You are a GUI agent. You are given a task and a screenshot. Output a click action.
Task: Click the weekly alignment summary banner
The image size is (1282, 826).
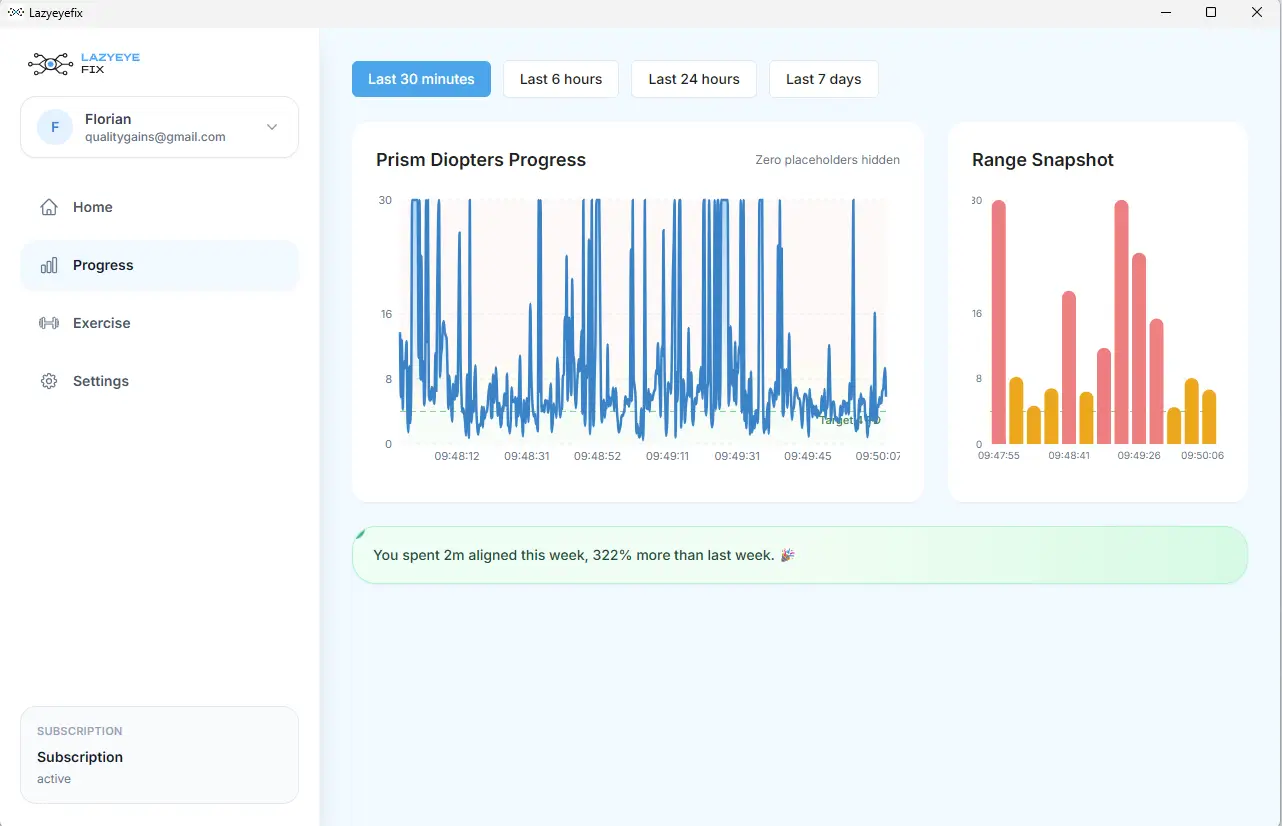point(800,555)
